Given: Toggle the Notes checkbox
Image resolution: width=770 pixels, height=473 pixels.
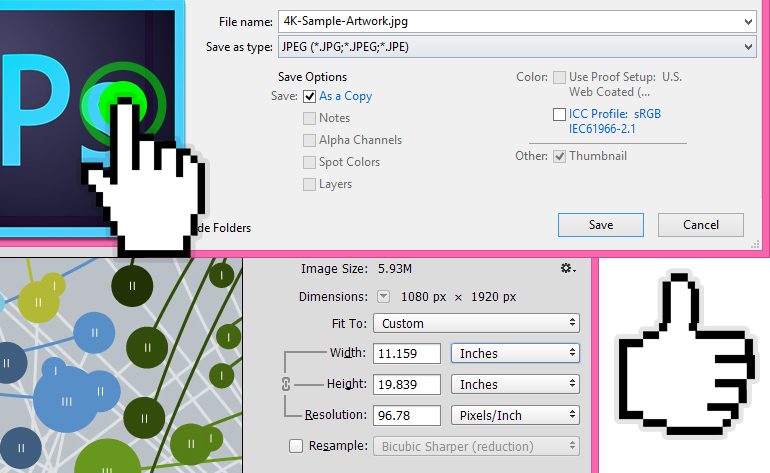Looking at the screenshot, I should click(x=309, y=118).
